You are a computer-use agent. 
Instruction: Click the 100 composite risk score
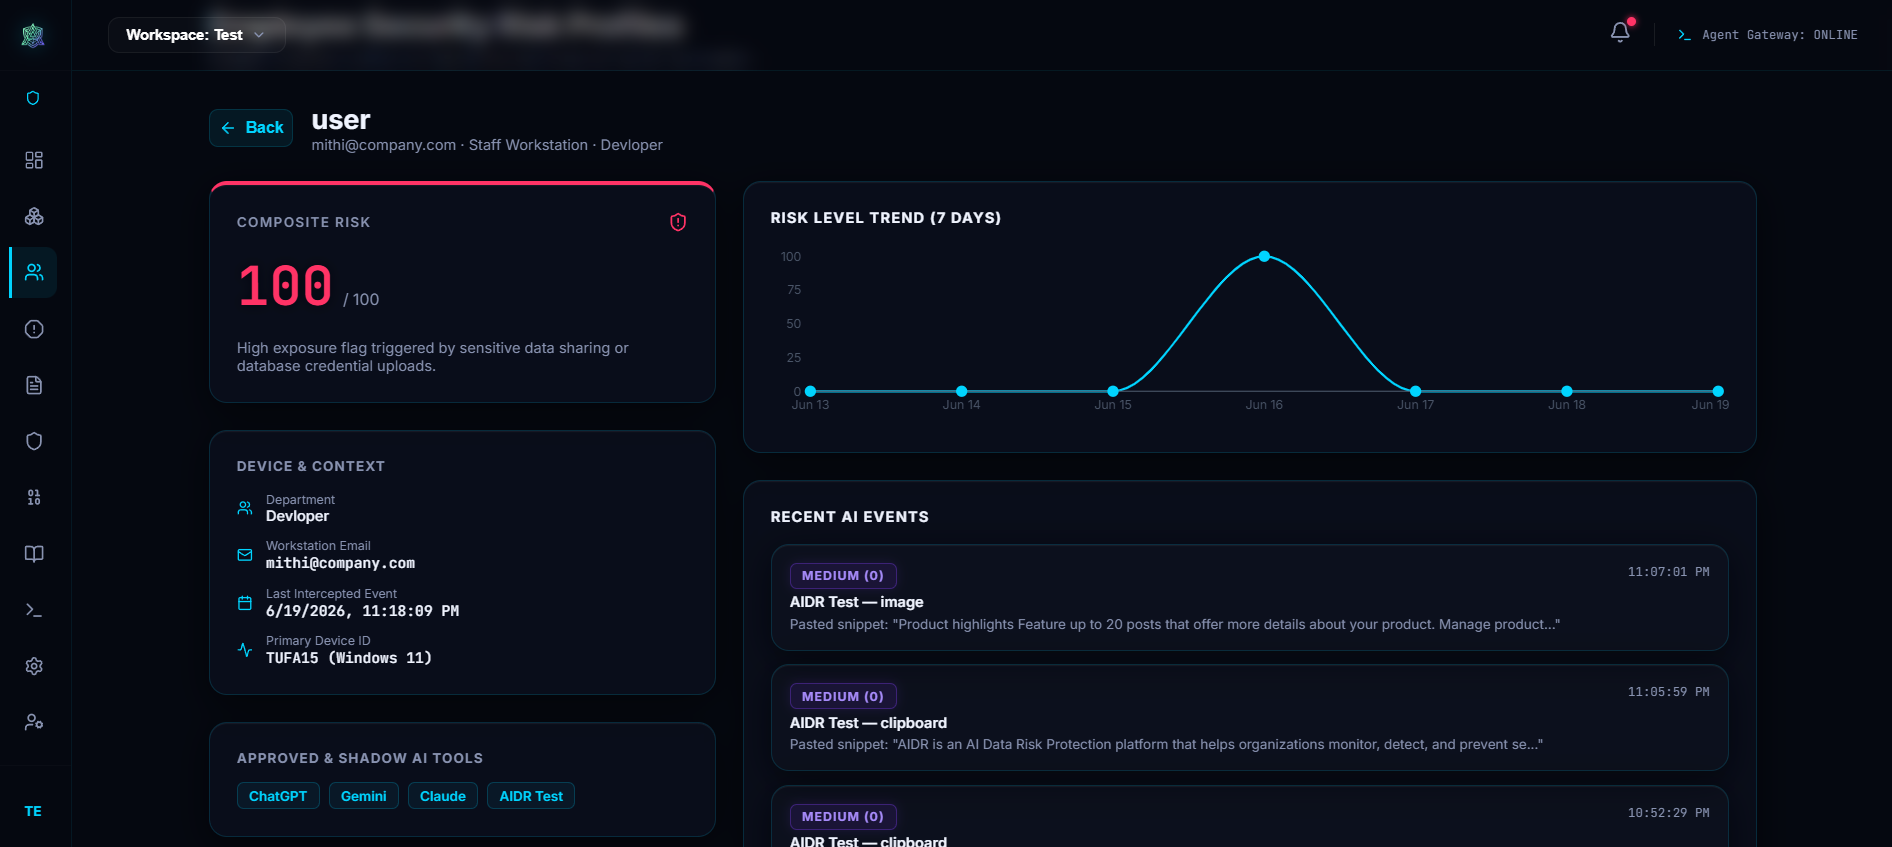pyautogui.click(x=285, y=286)
